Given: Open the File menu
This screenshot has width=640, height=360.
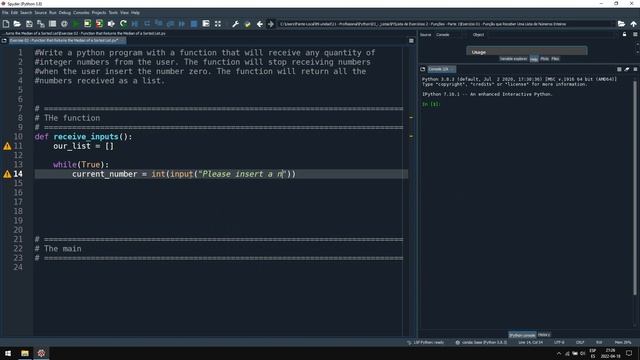Looking at the screenshot, I should pyautogui.click(x=5, y=13).
